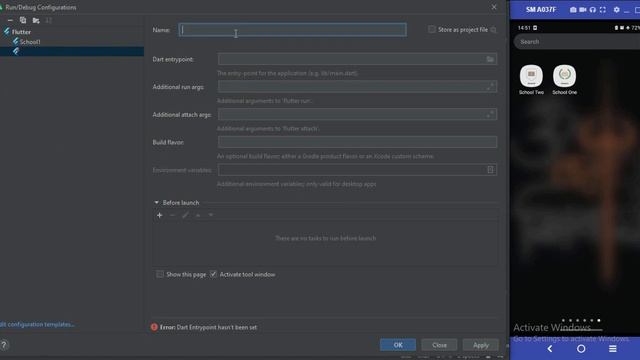Expand the Additional run args field

490,87
